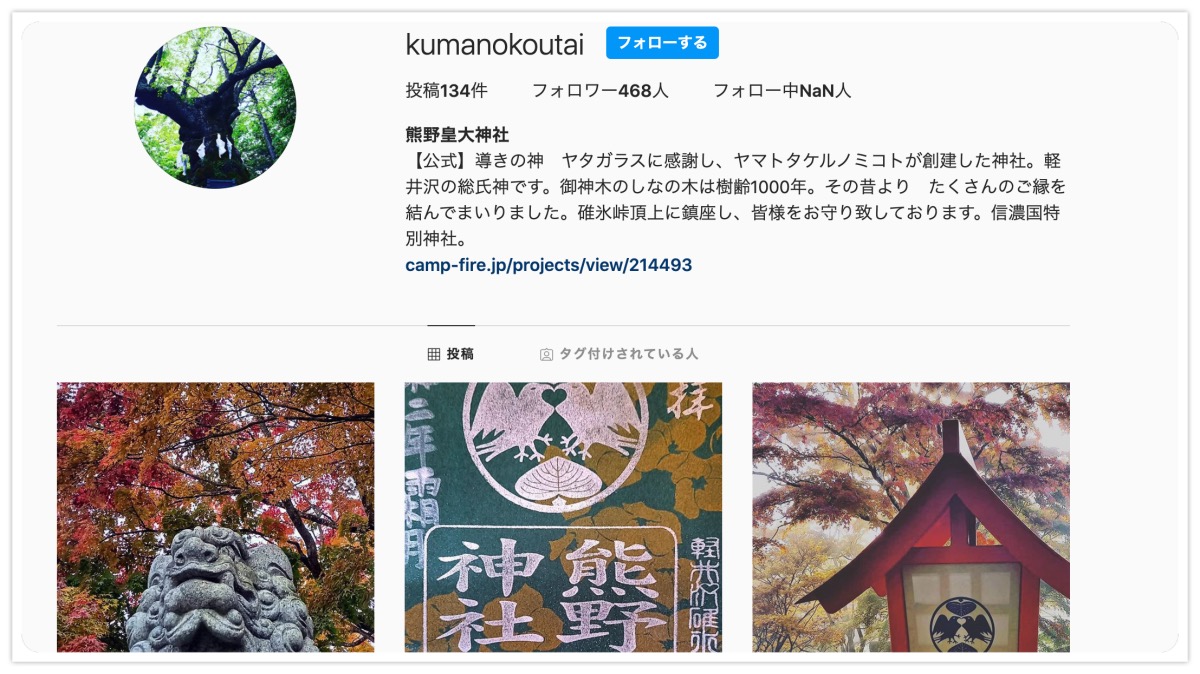Open the フォロー中NaN人 following list

[x=782, y=91]
